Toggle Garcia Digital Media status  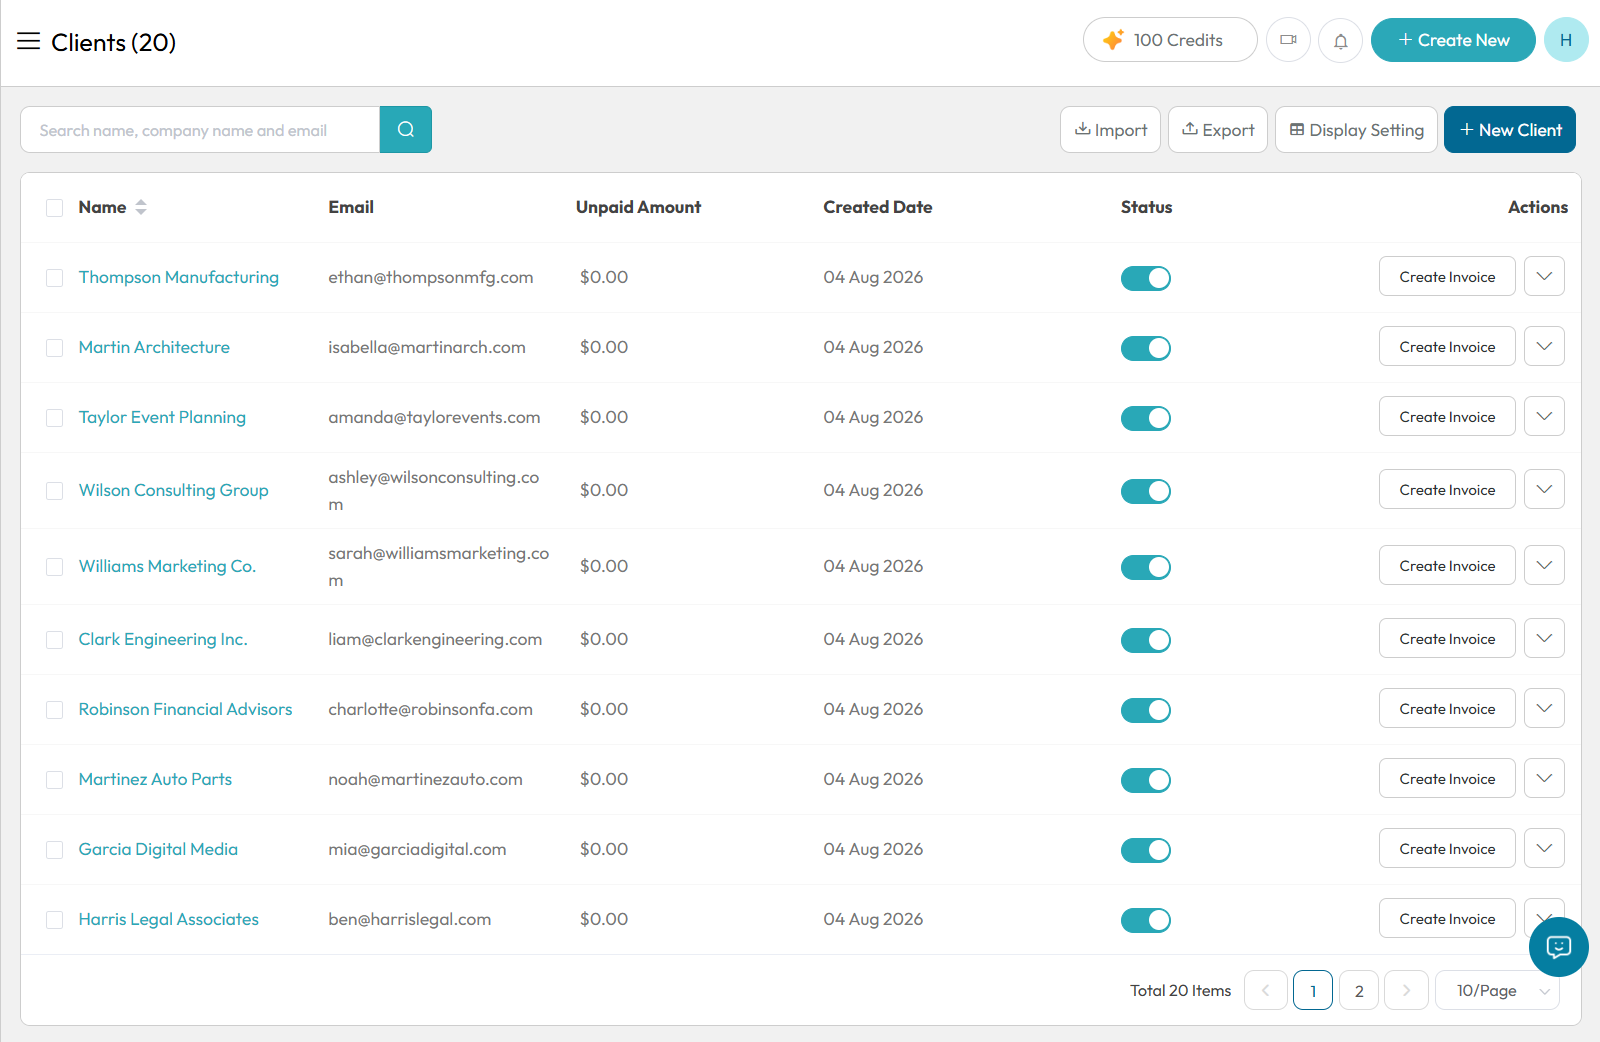[1146, 850]
